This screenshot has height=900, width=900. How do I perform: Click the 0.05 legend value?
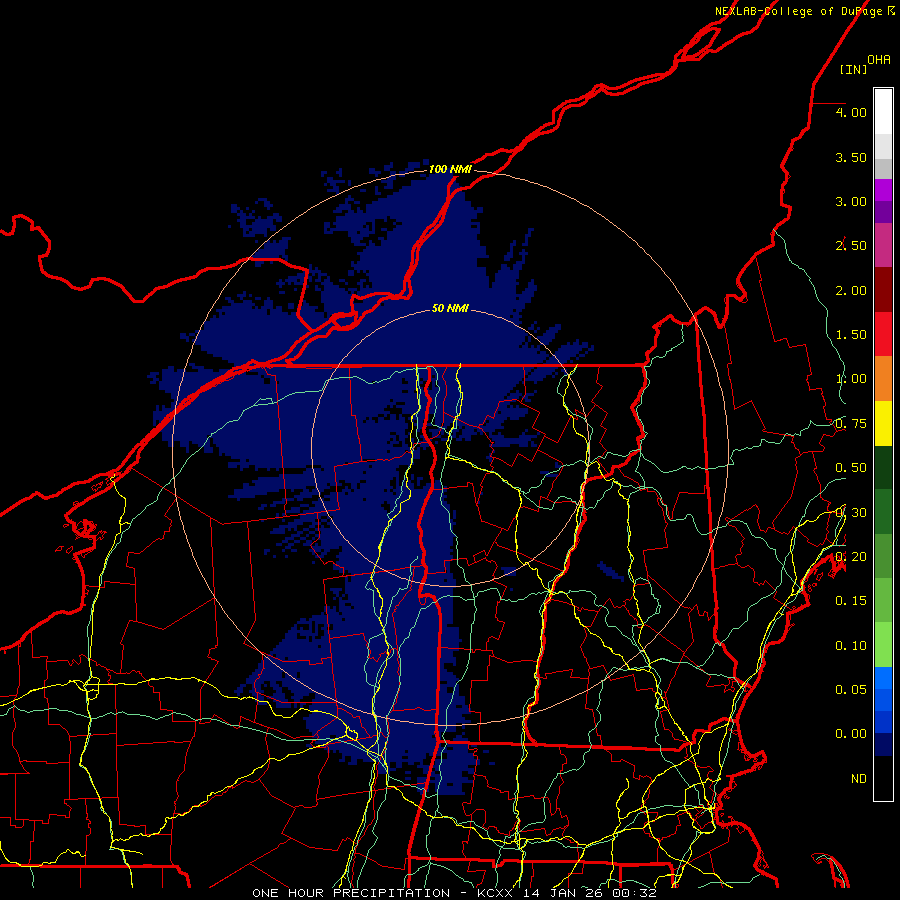pyautogui.click(x=851, y=689)
